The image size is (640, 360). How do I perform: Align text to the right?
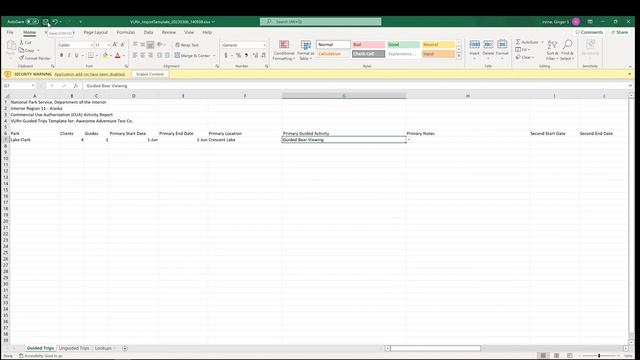click(150, 55)
